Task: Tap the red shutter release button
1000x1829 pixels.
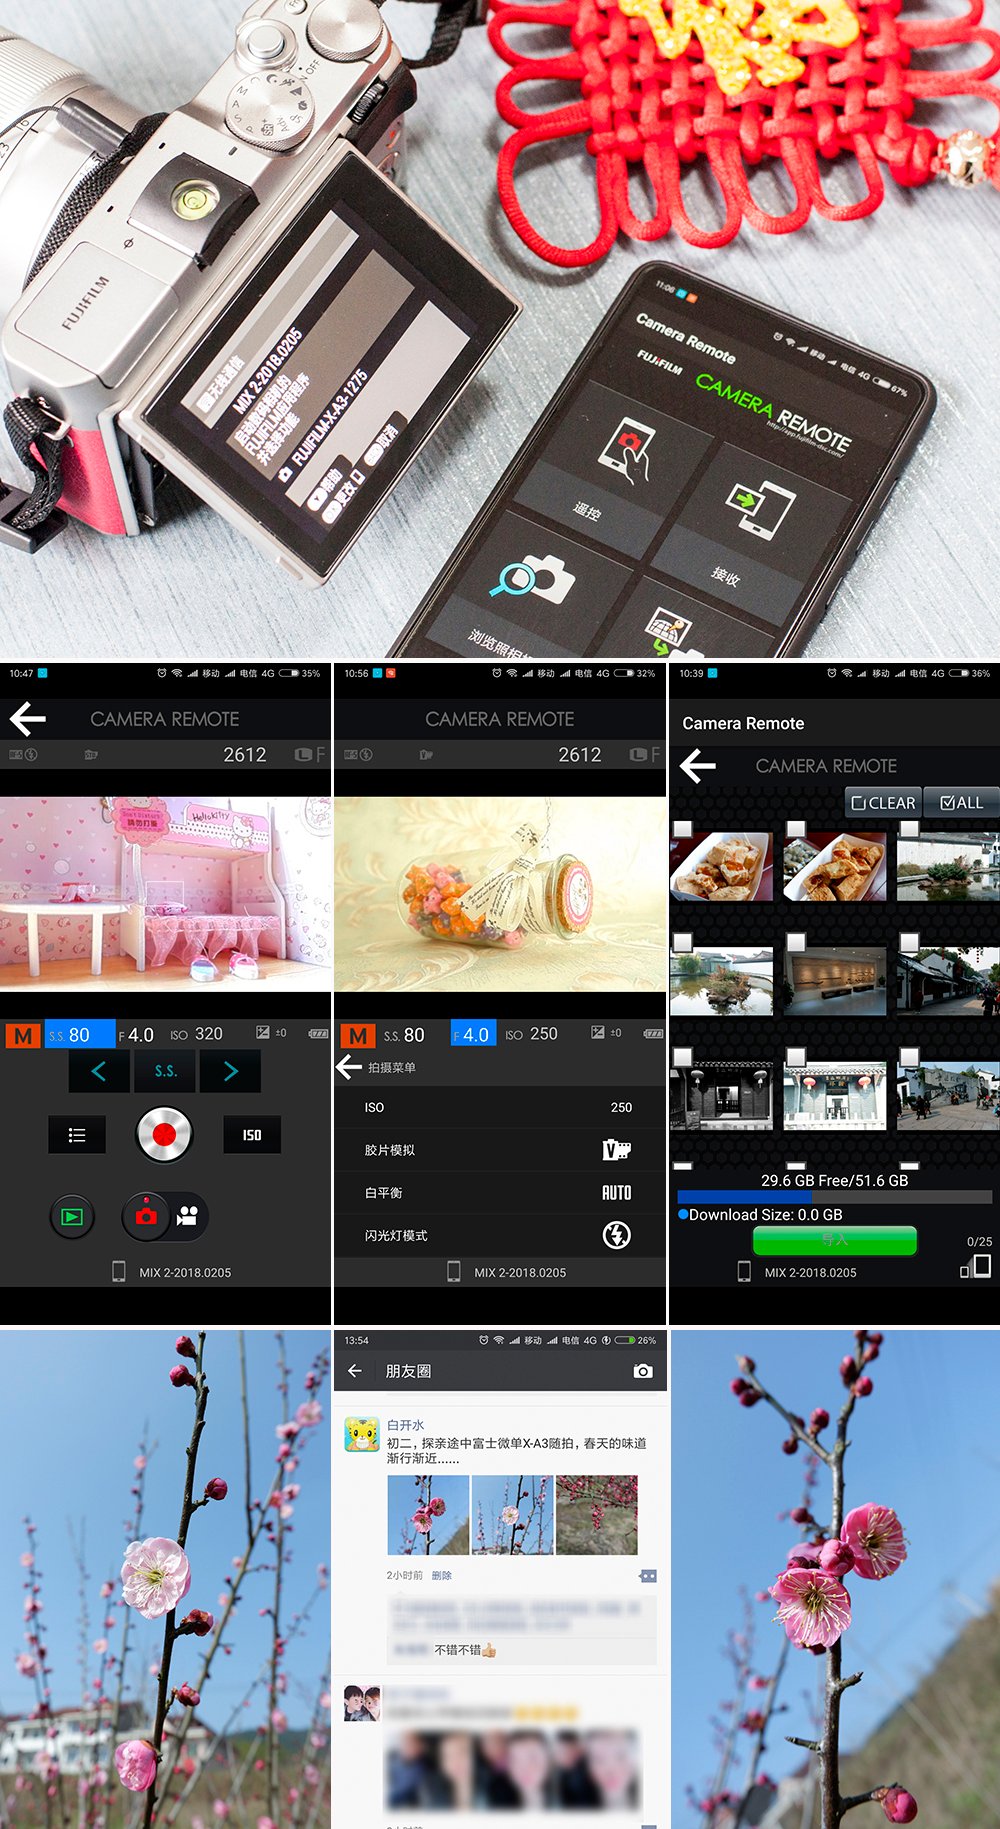Action: pyautogui.click(x=164, y=1134)
